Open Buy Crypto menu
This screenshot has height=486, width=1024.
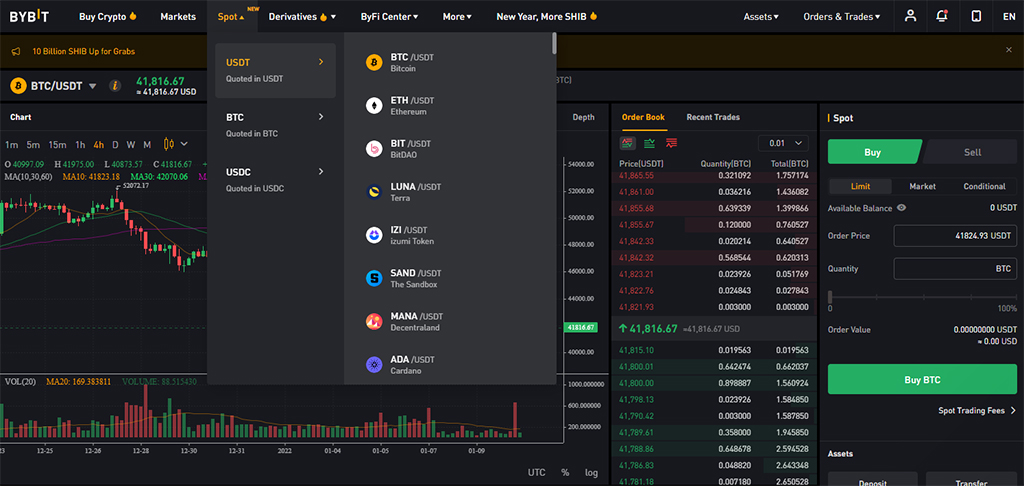click(x=108, y=16)
